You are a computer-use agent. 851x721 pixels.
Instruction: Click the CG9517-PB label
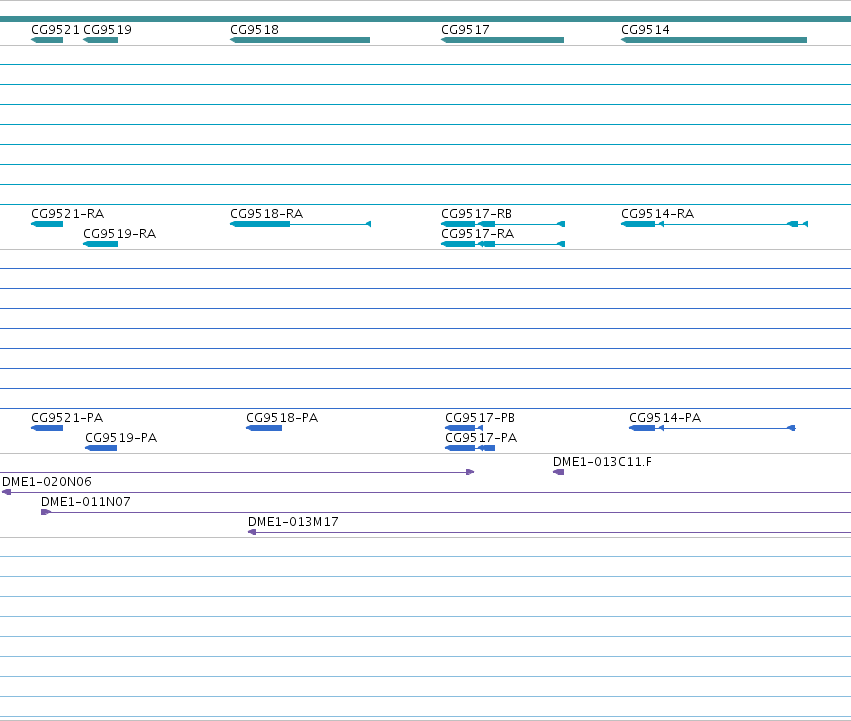click(480, 418)
